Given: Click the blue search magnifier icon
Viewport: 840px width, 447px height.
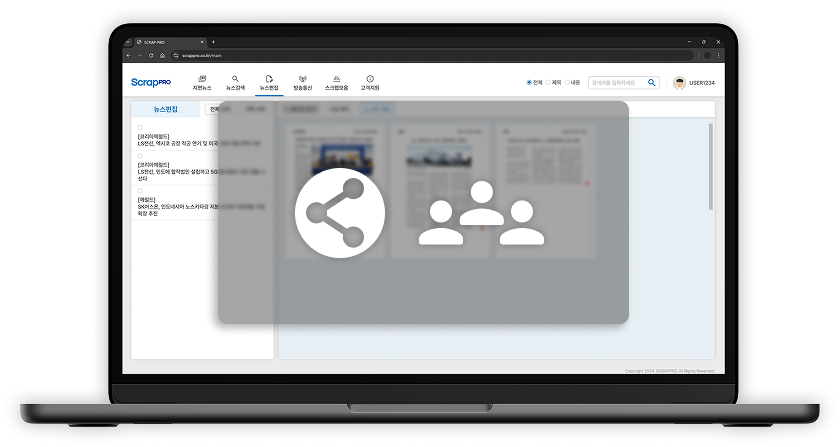Looking at the screenshot, I should pos(652,83).
